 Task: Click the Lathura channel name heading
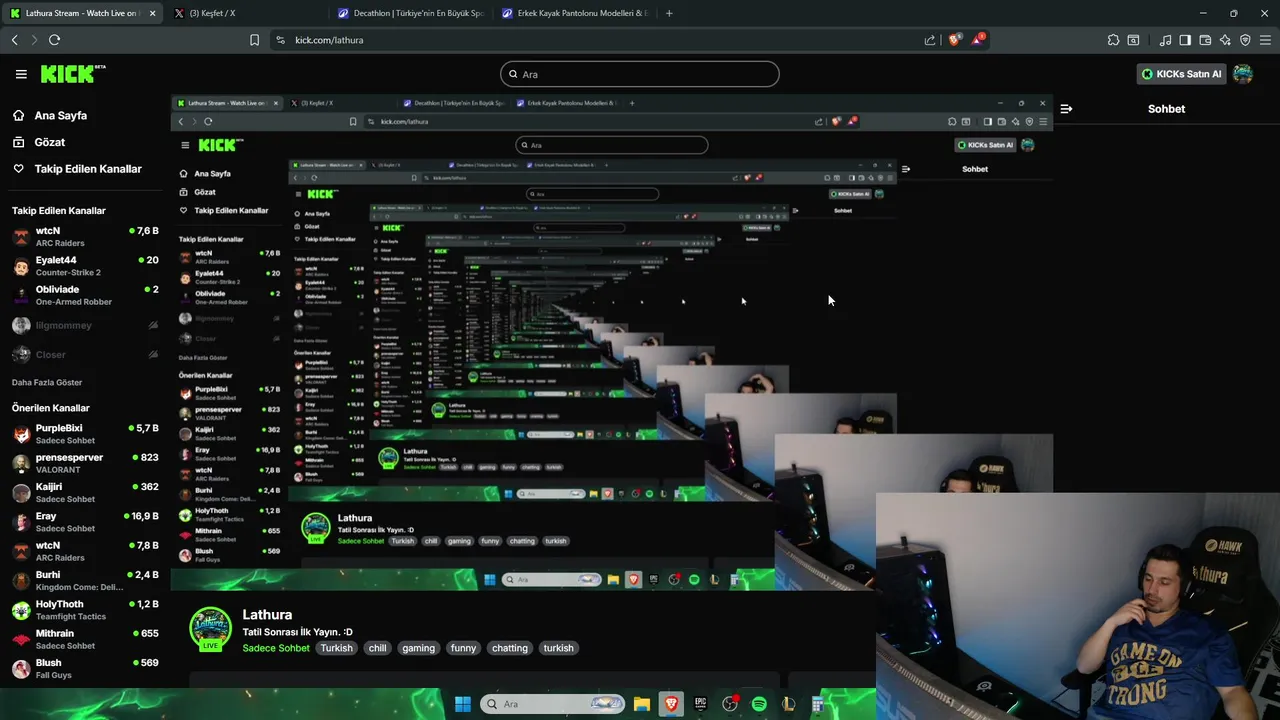pos(267,615)
